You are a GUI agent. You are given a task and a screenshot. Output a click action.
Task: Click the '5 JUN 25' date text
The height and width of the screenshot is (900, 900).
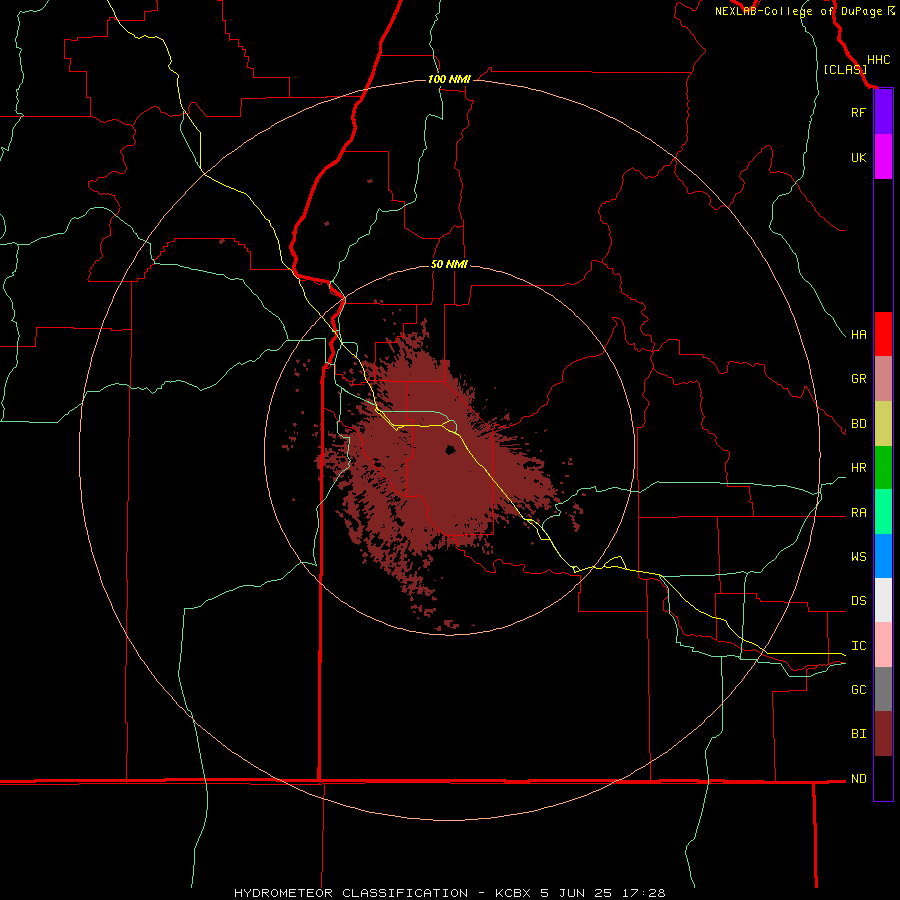(576, 893)
